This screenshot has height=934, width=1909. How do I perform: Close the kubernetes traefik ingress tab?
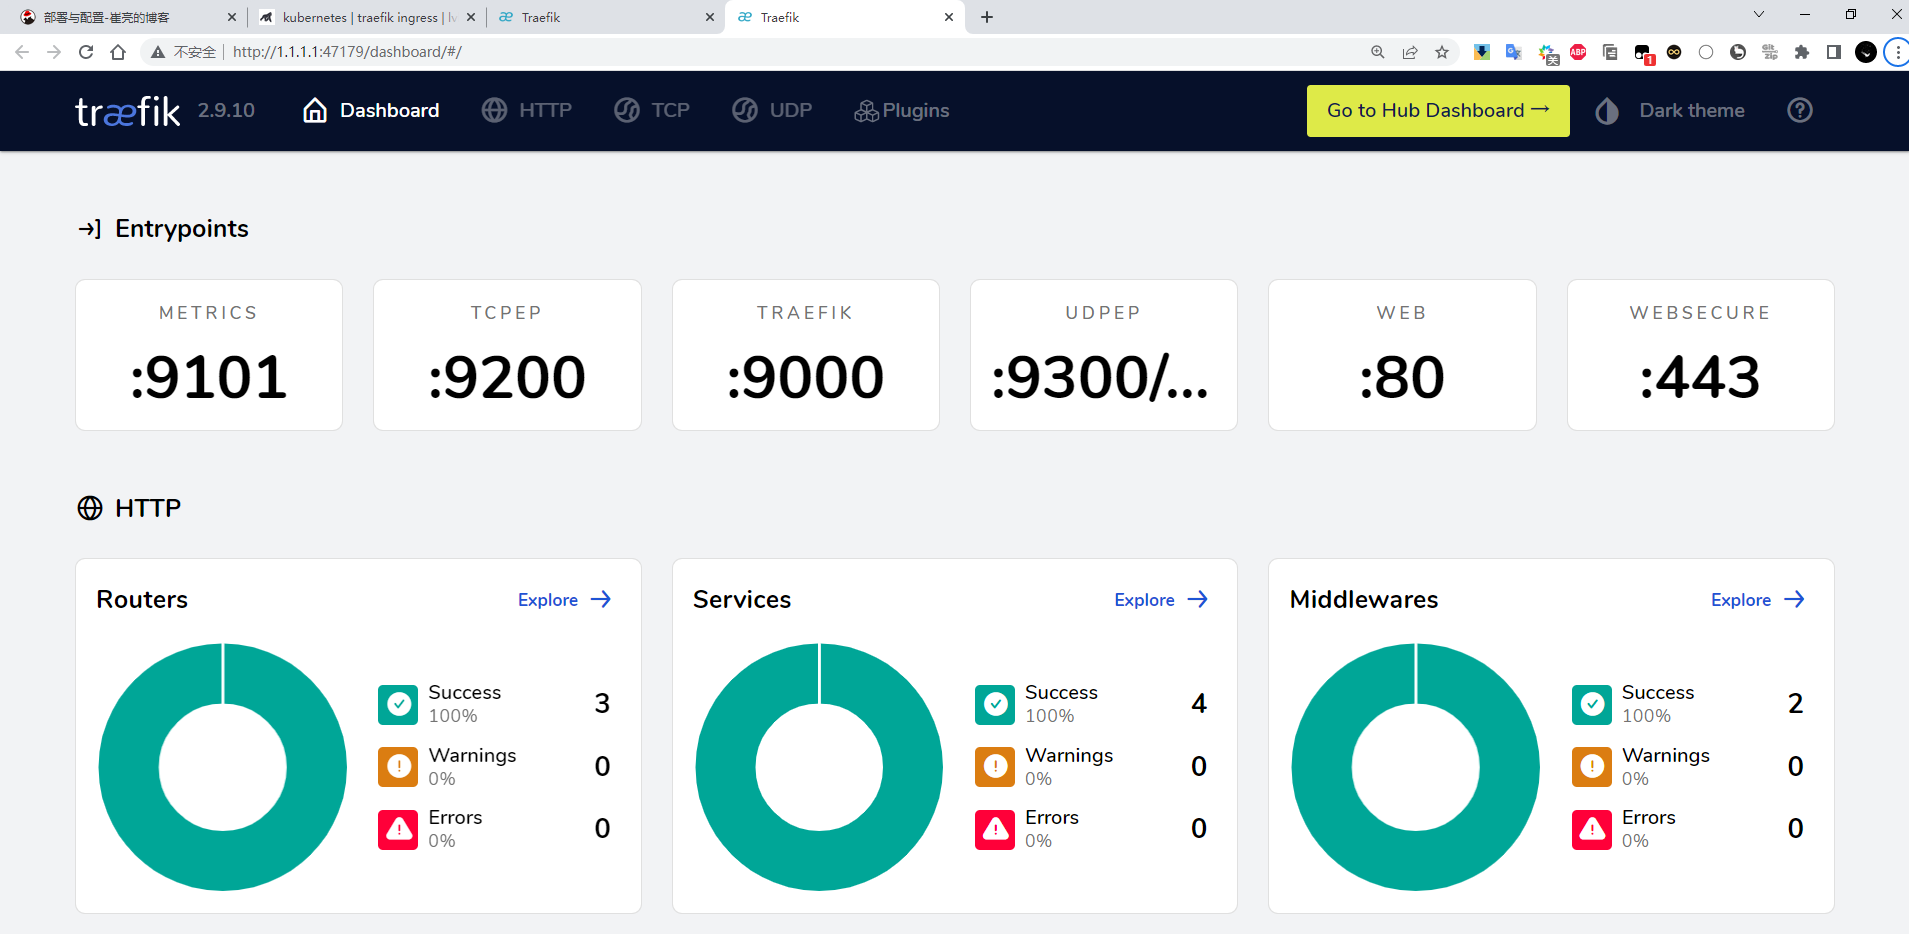point(471,17)
